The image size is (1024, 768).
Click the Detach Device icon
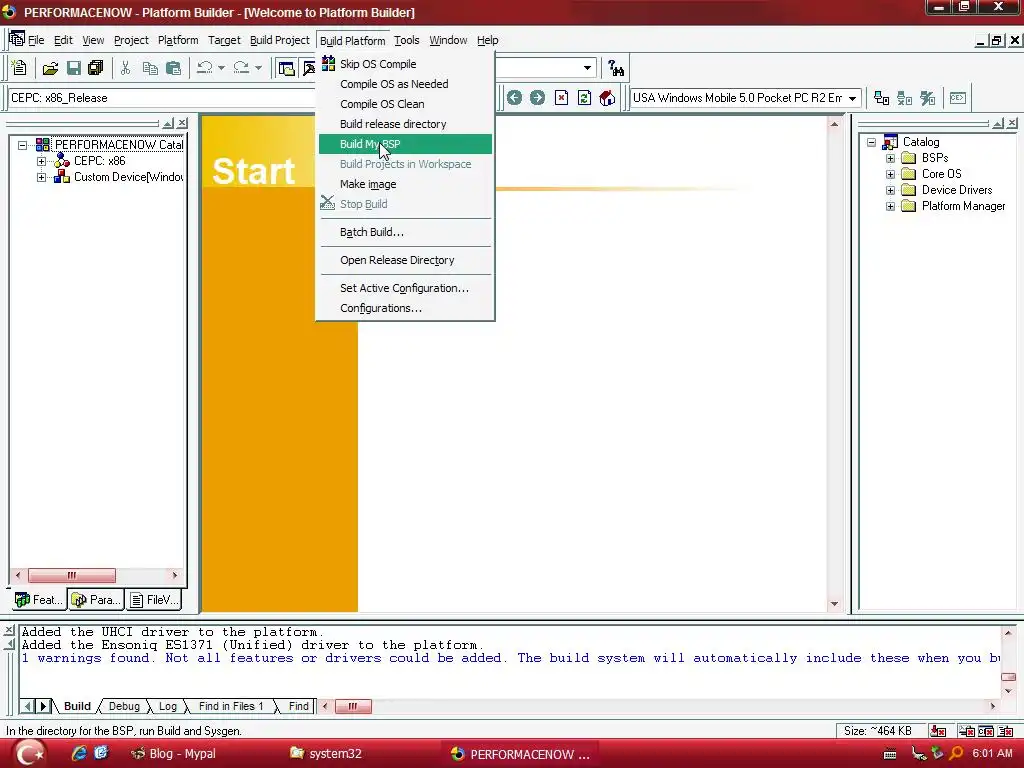(904, 98)
